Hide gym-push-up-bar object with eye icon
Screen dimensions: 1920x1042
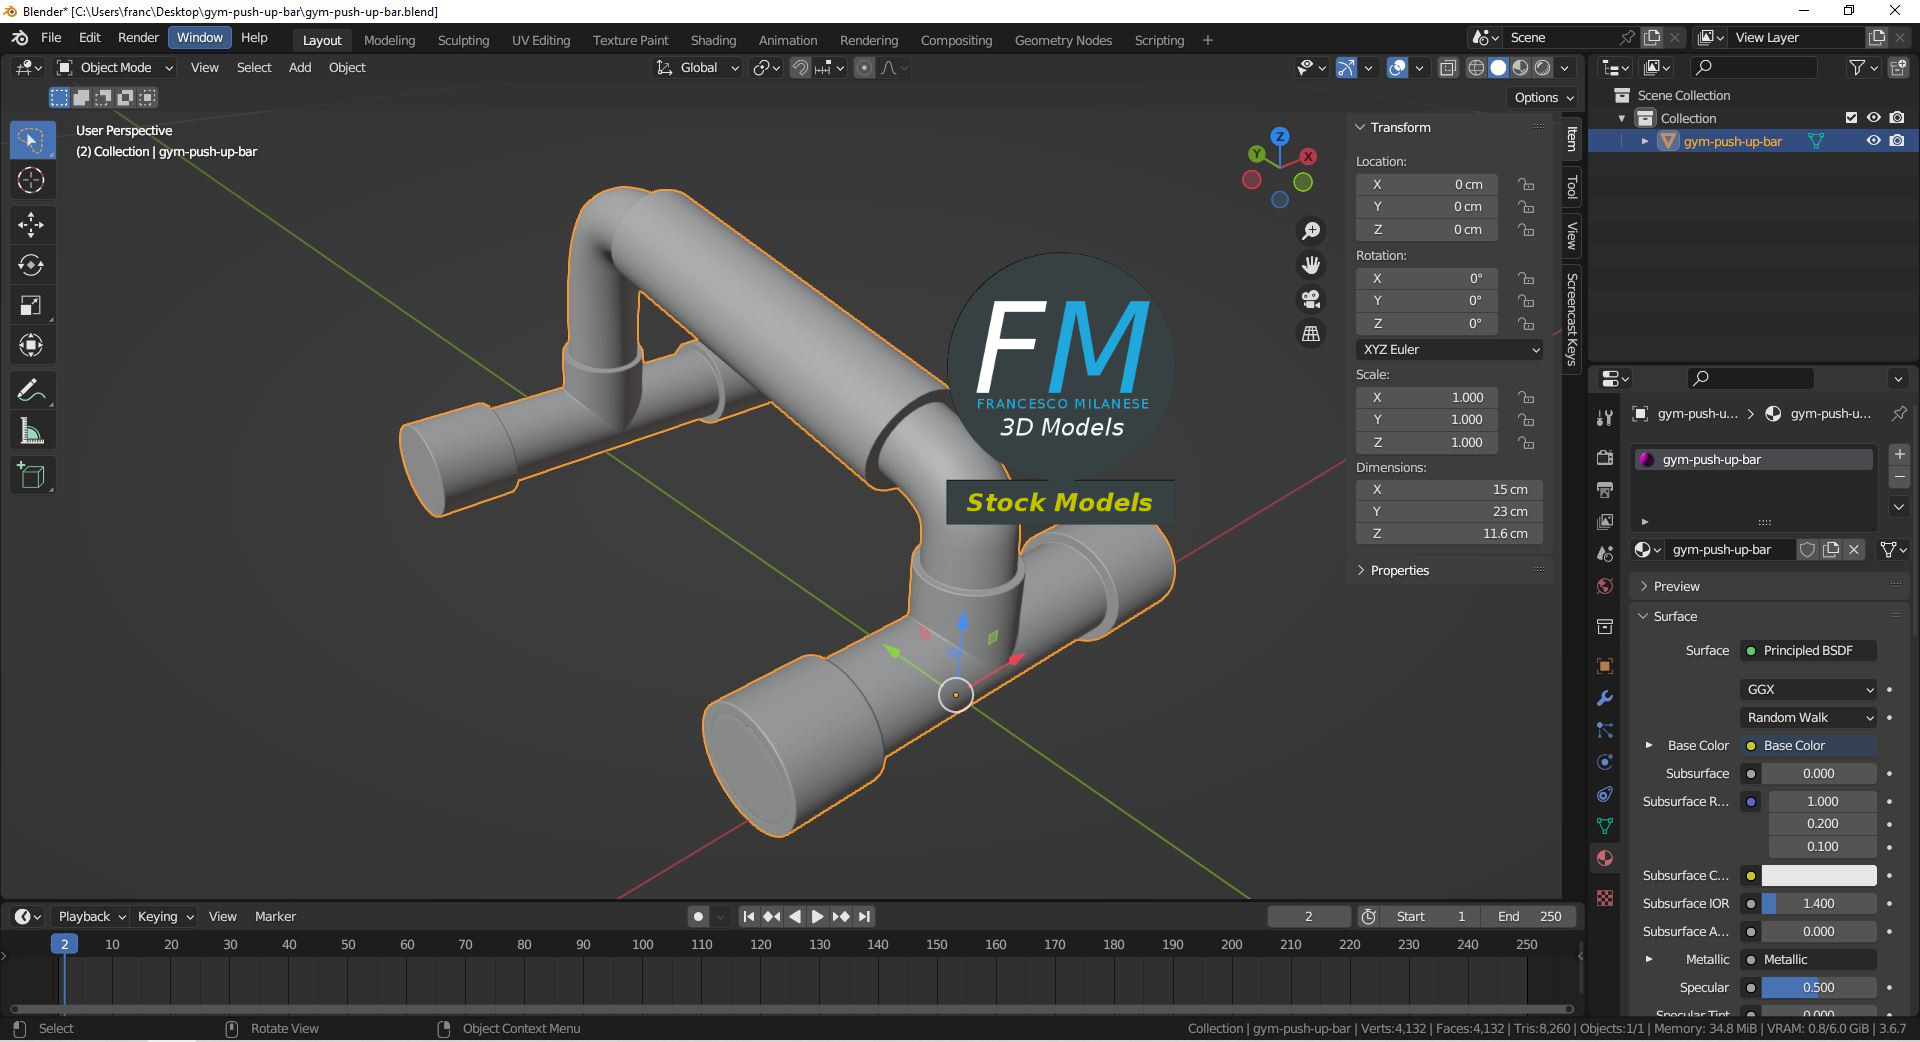[x=1874, y=141]
